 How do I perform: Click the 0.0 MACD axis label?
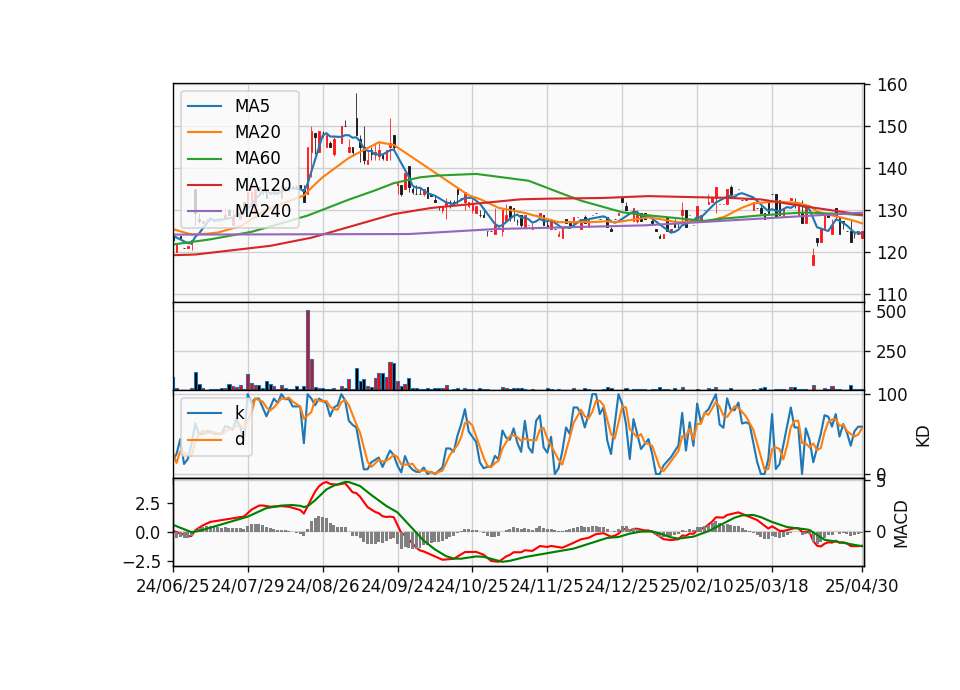click(148, 533)
